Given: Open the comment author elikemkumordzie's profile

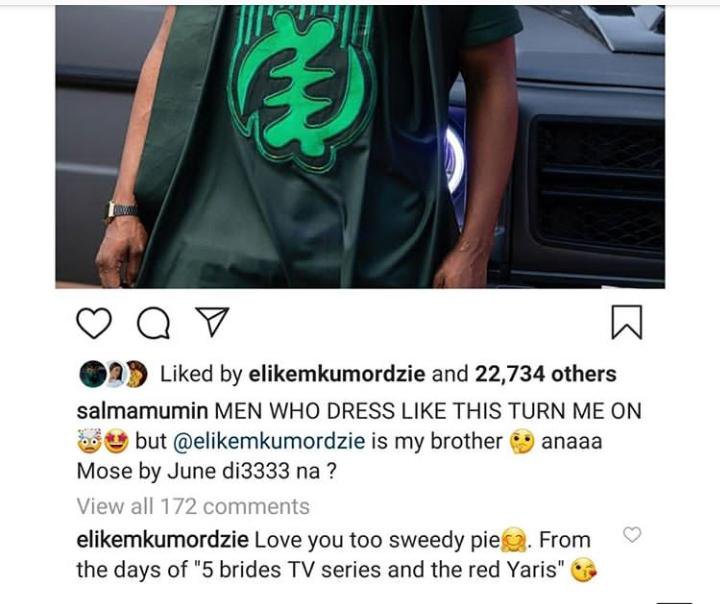Looking at the screenshot, I should pyautogui.click(x=163, y=540).
